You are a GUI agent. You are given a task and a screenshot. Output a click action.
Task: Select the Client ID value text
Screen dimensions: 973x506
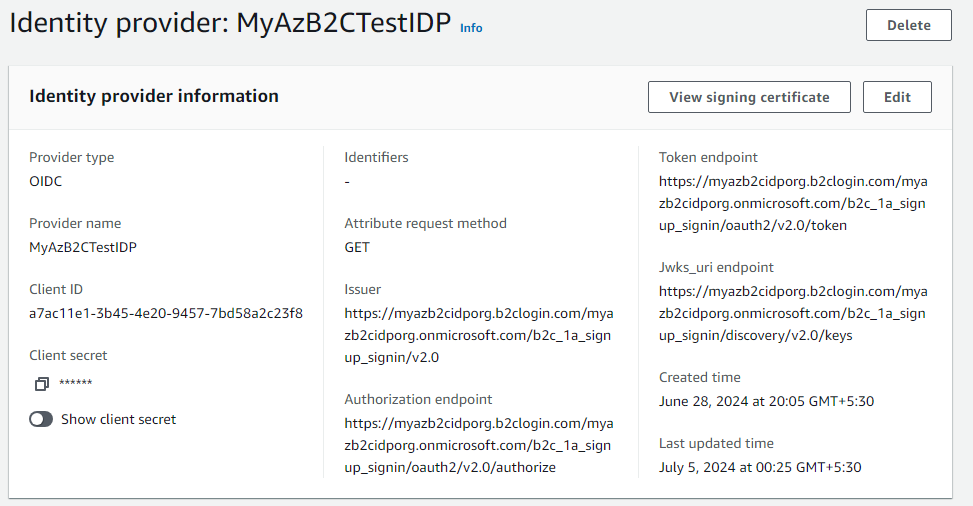pos(166,314)
